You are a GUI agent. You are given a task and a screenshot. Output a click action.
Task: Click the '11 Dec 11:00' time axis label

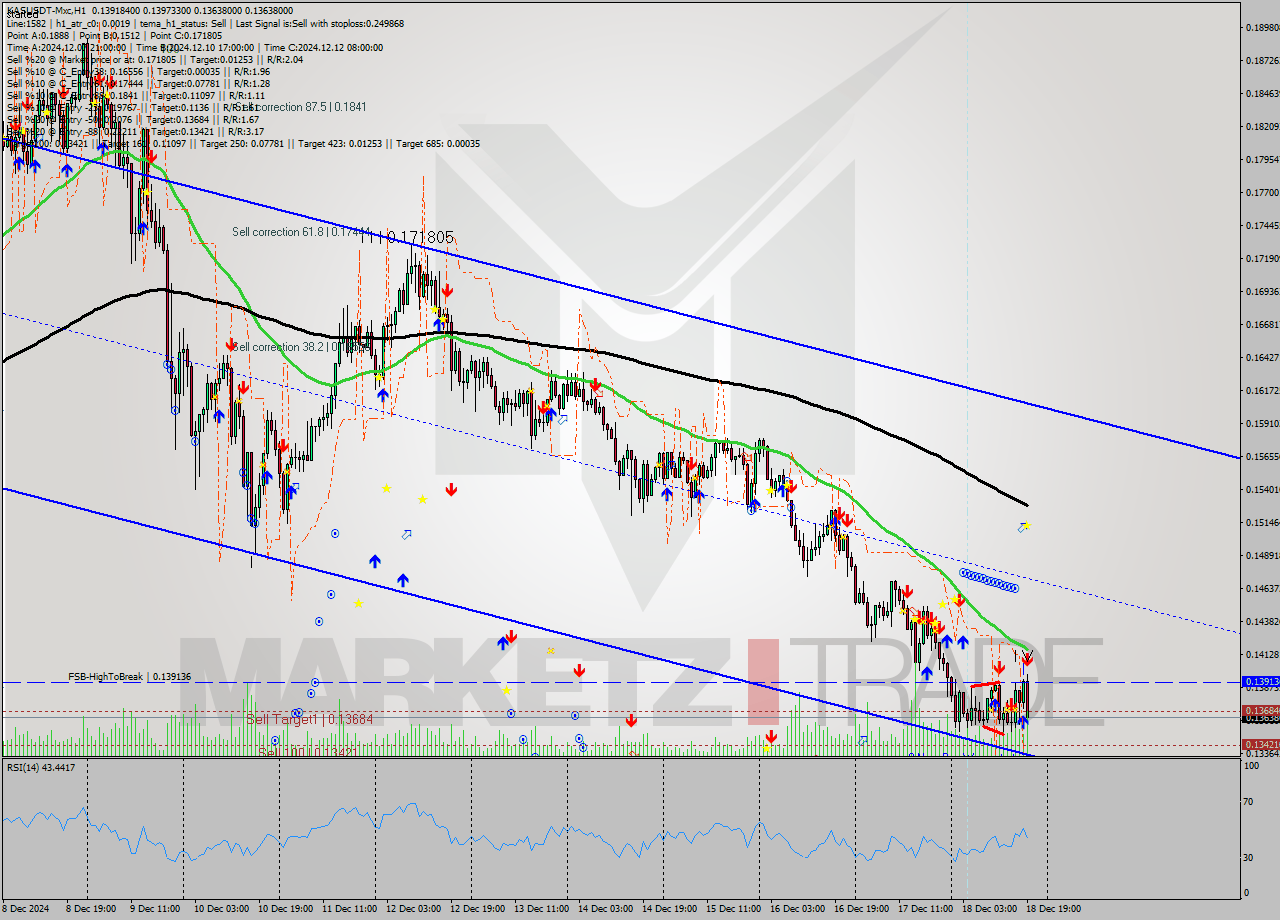click(x=349, y=908)
